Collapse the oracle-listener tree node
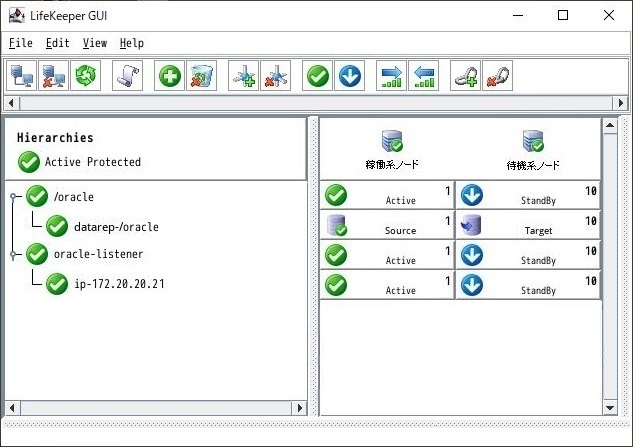Screen dimensions: 633x447 [13, 254]
